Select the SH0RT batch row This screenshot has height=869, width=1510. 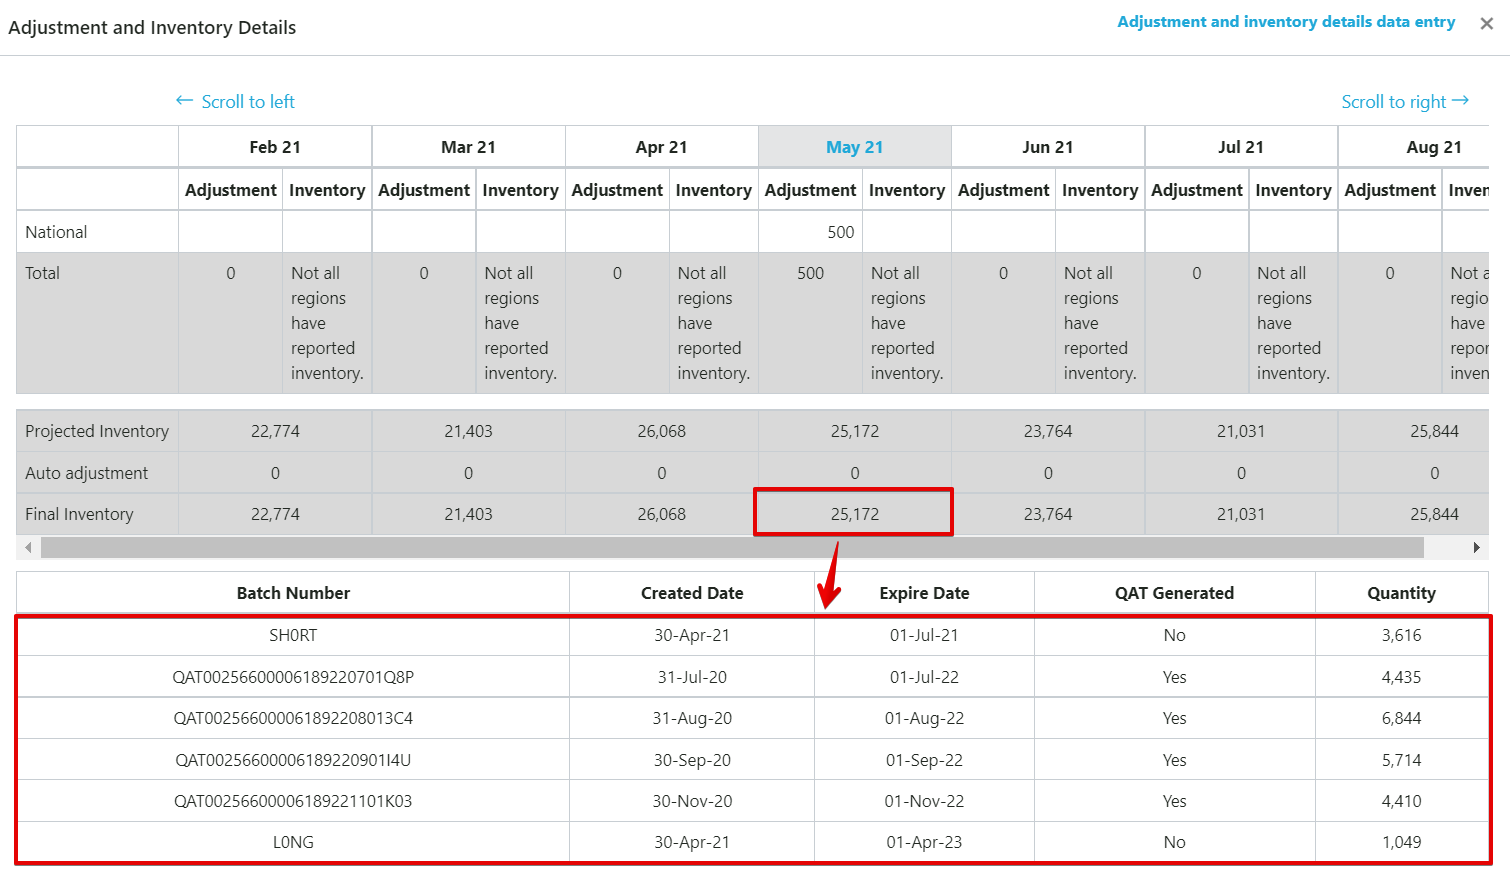click(753, 635)
